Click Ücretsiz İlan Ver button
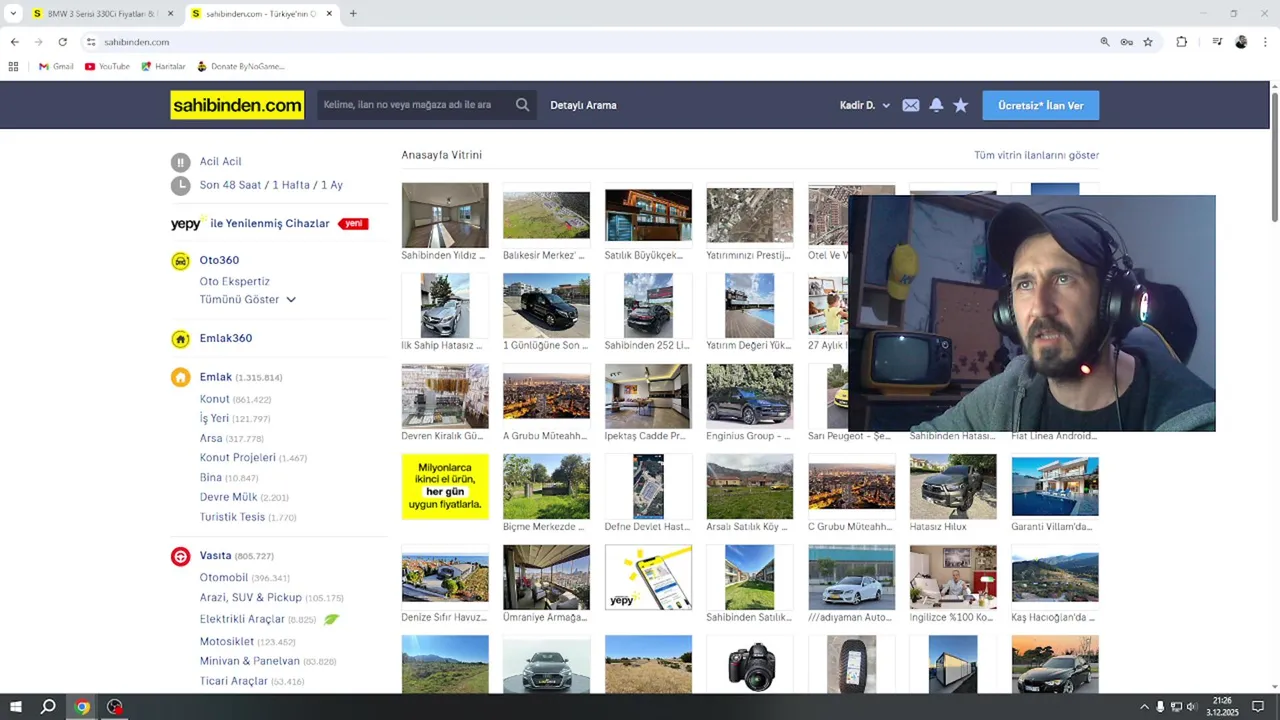 point(1040,105)
